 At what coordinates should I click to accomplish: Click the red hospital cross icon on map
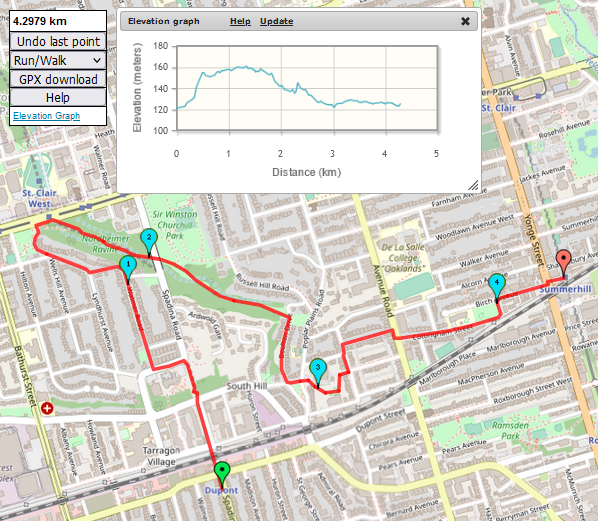pos(47,408)
